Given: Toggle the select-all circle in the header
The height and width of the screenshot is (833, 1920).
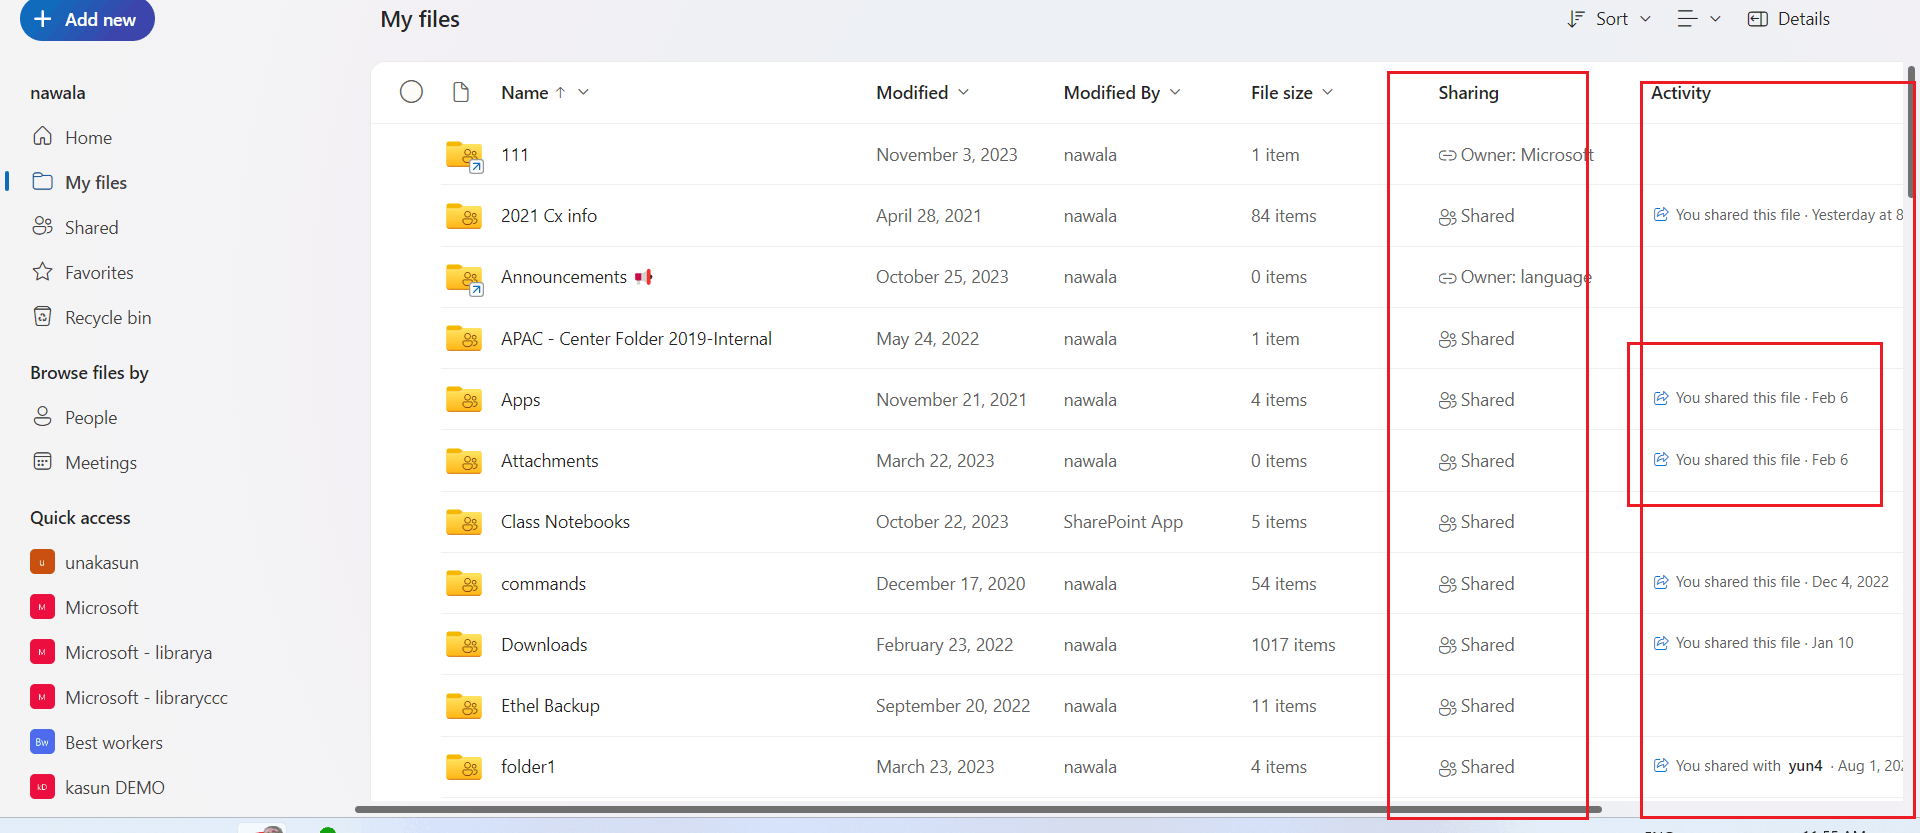Looking at the screenshot, I should 411,91.
